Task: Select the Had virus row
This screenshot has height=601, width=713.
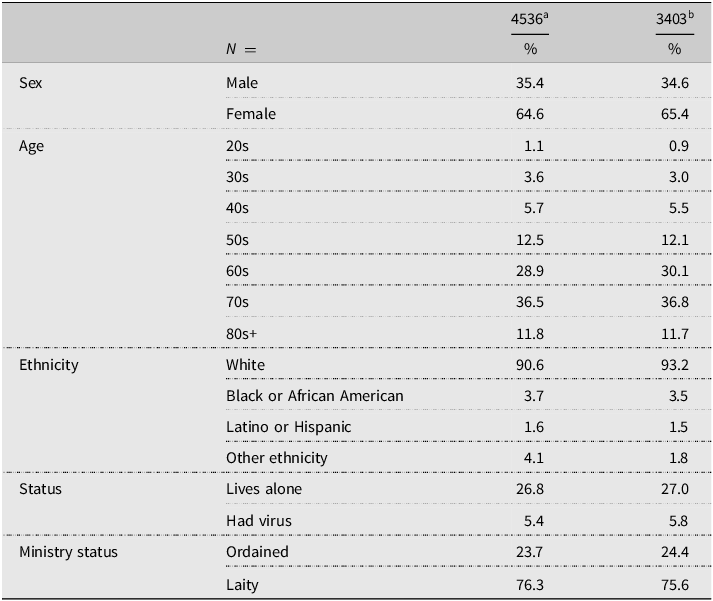Action: [x=468, y=521]
